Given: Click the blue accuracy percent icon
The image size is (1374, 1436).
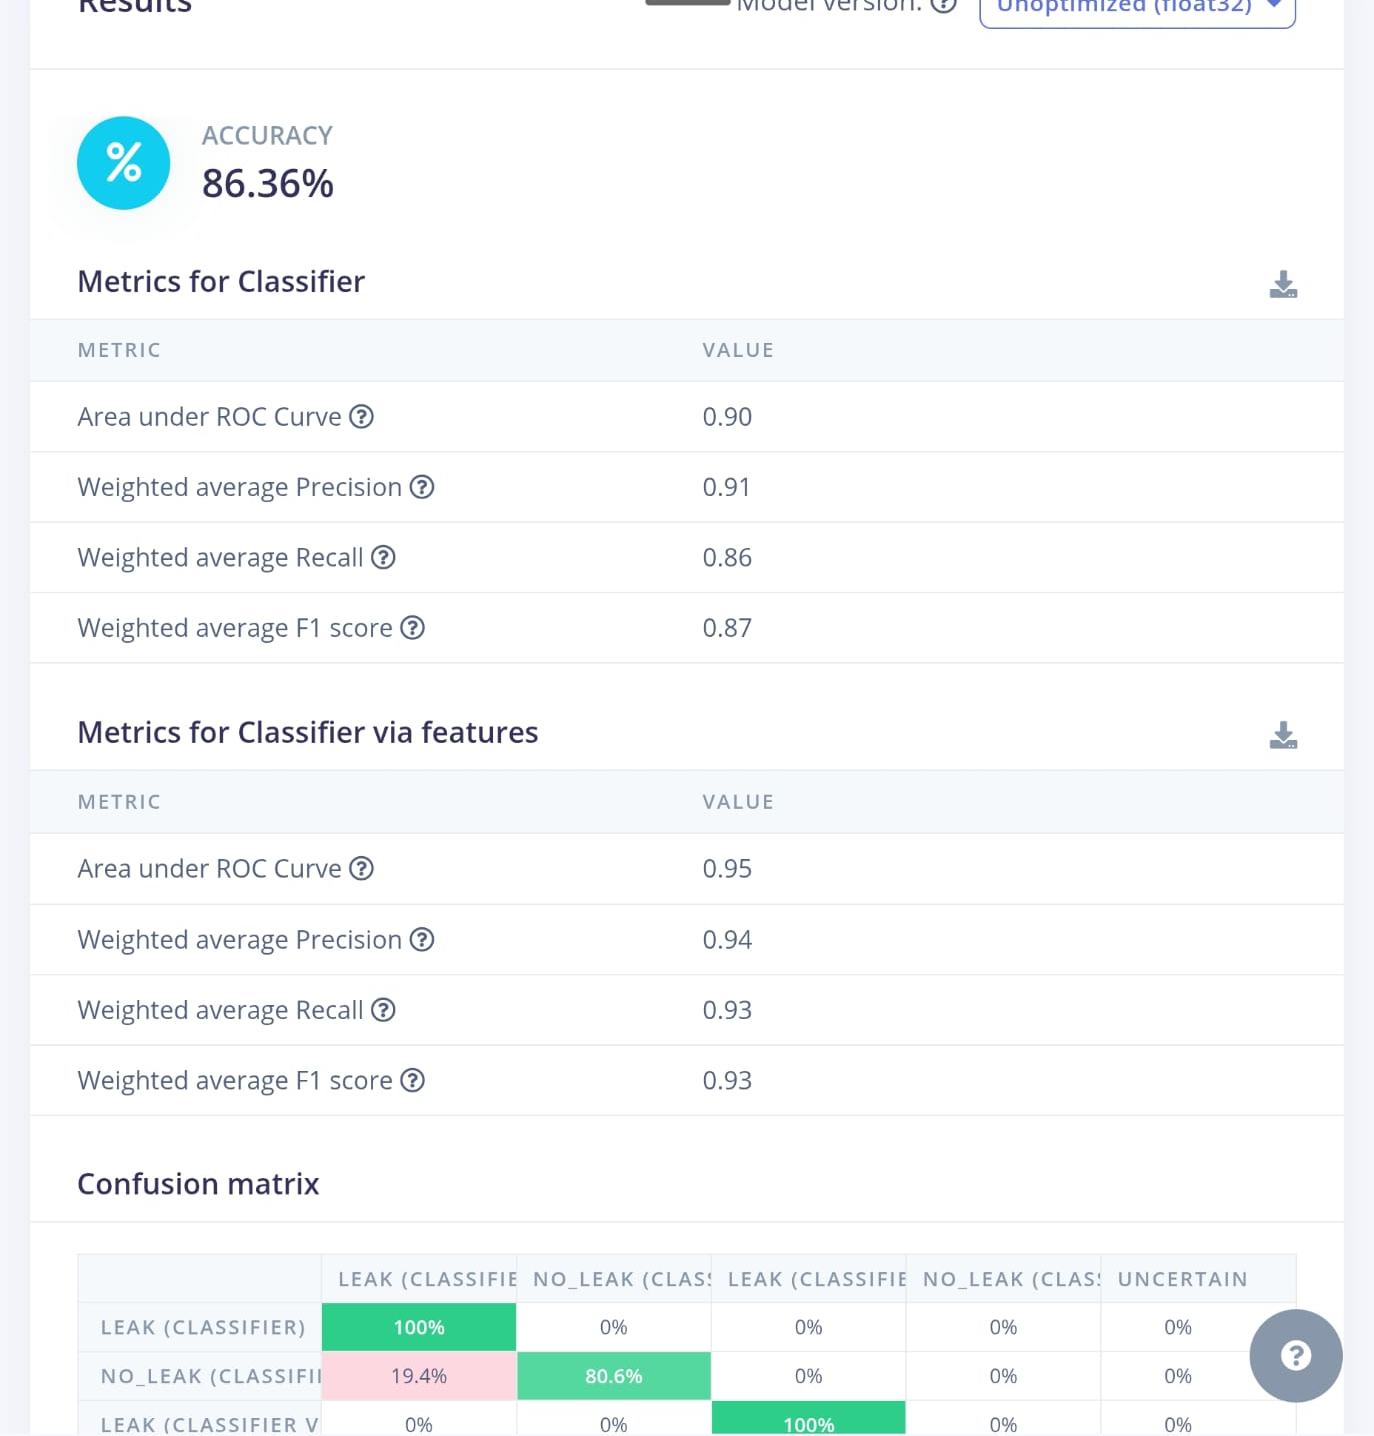Looking at the screenshot, I should 124,163.
